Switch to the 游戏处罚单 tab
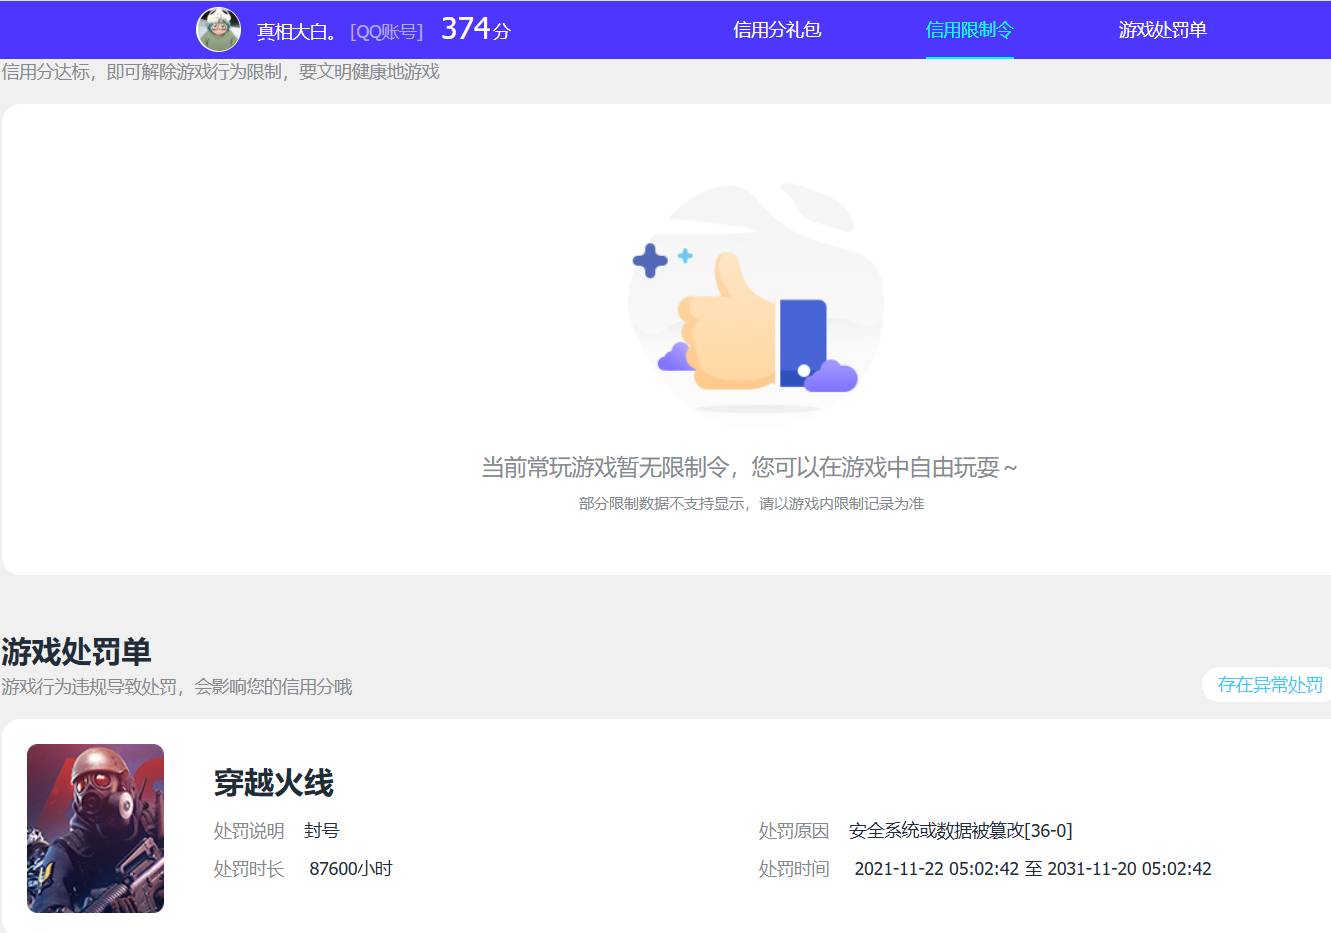This screenshot has width=1331, height=933. pyautogui.click(x=1163, y=30)
